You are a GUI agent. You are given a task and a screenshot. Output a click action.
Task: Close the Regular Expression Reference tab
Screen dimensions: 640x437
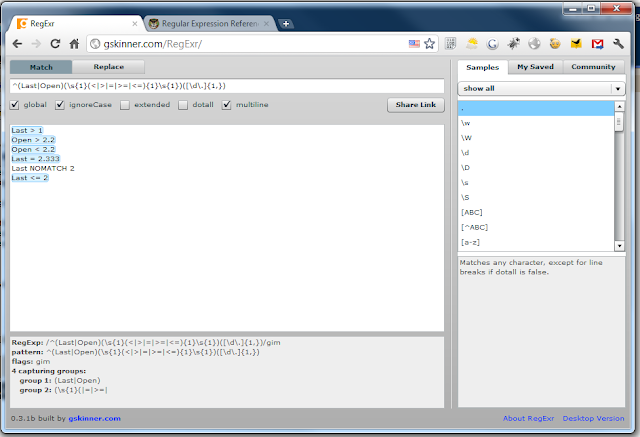click(266, 24)
